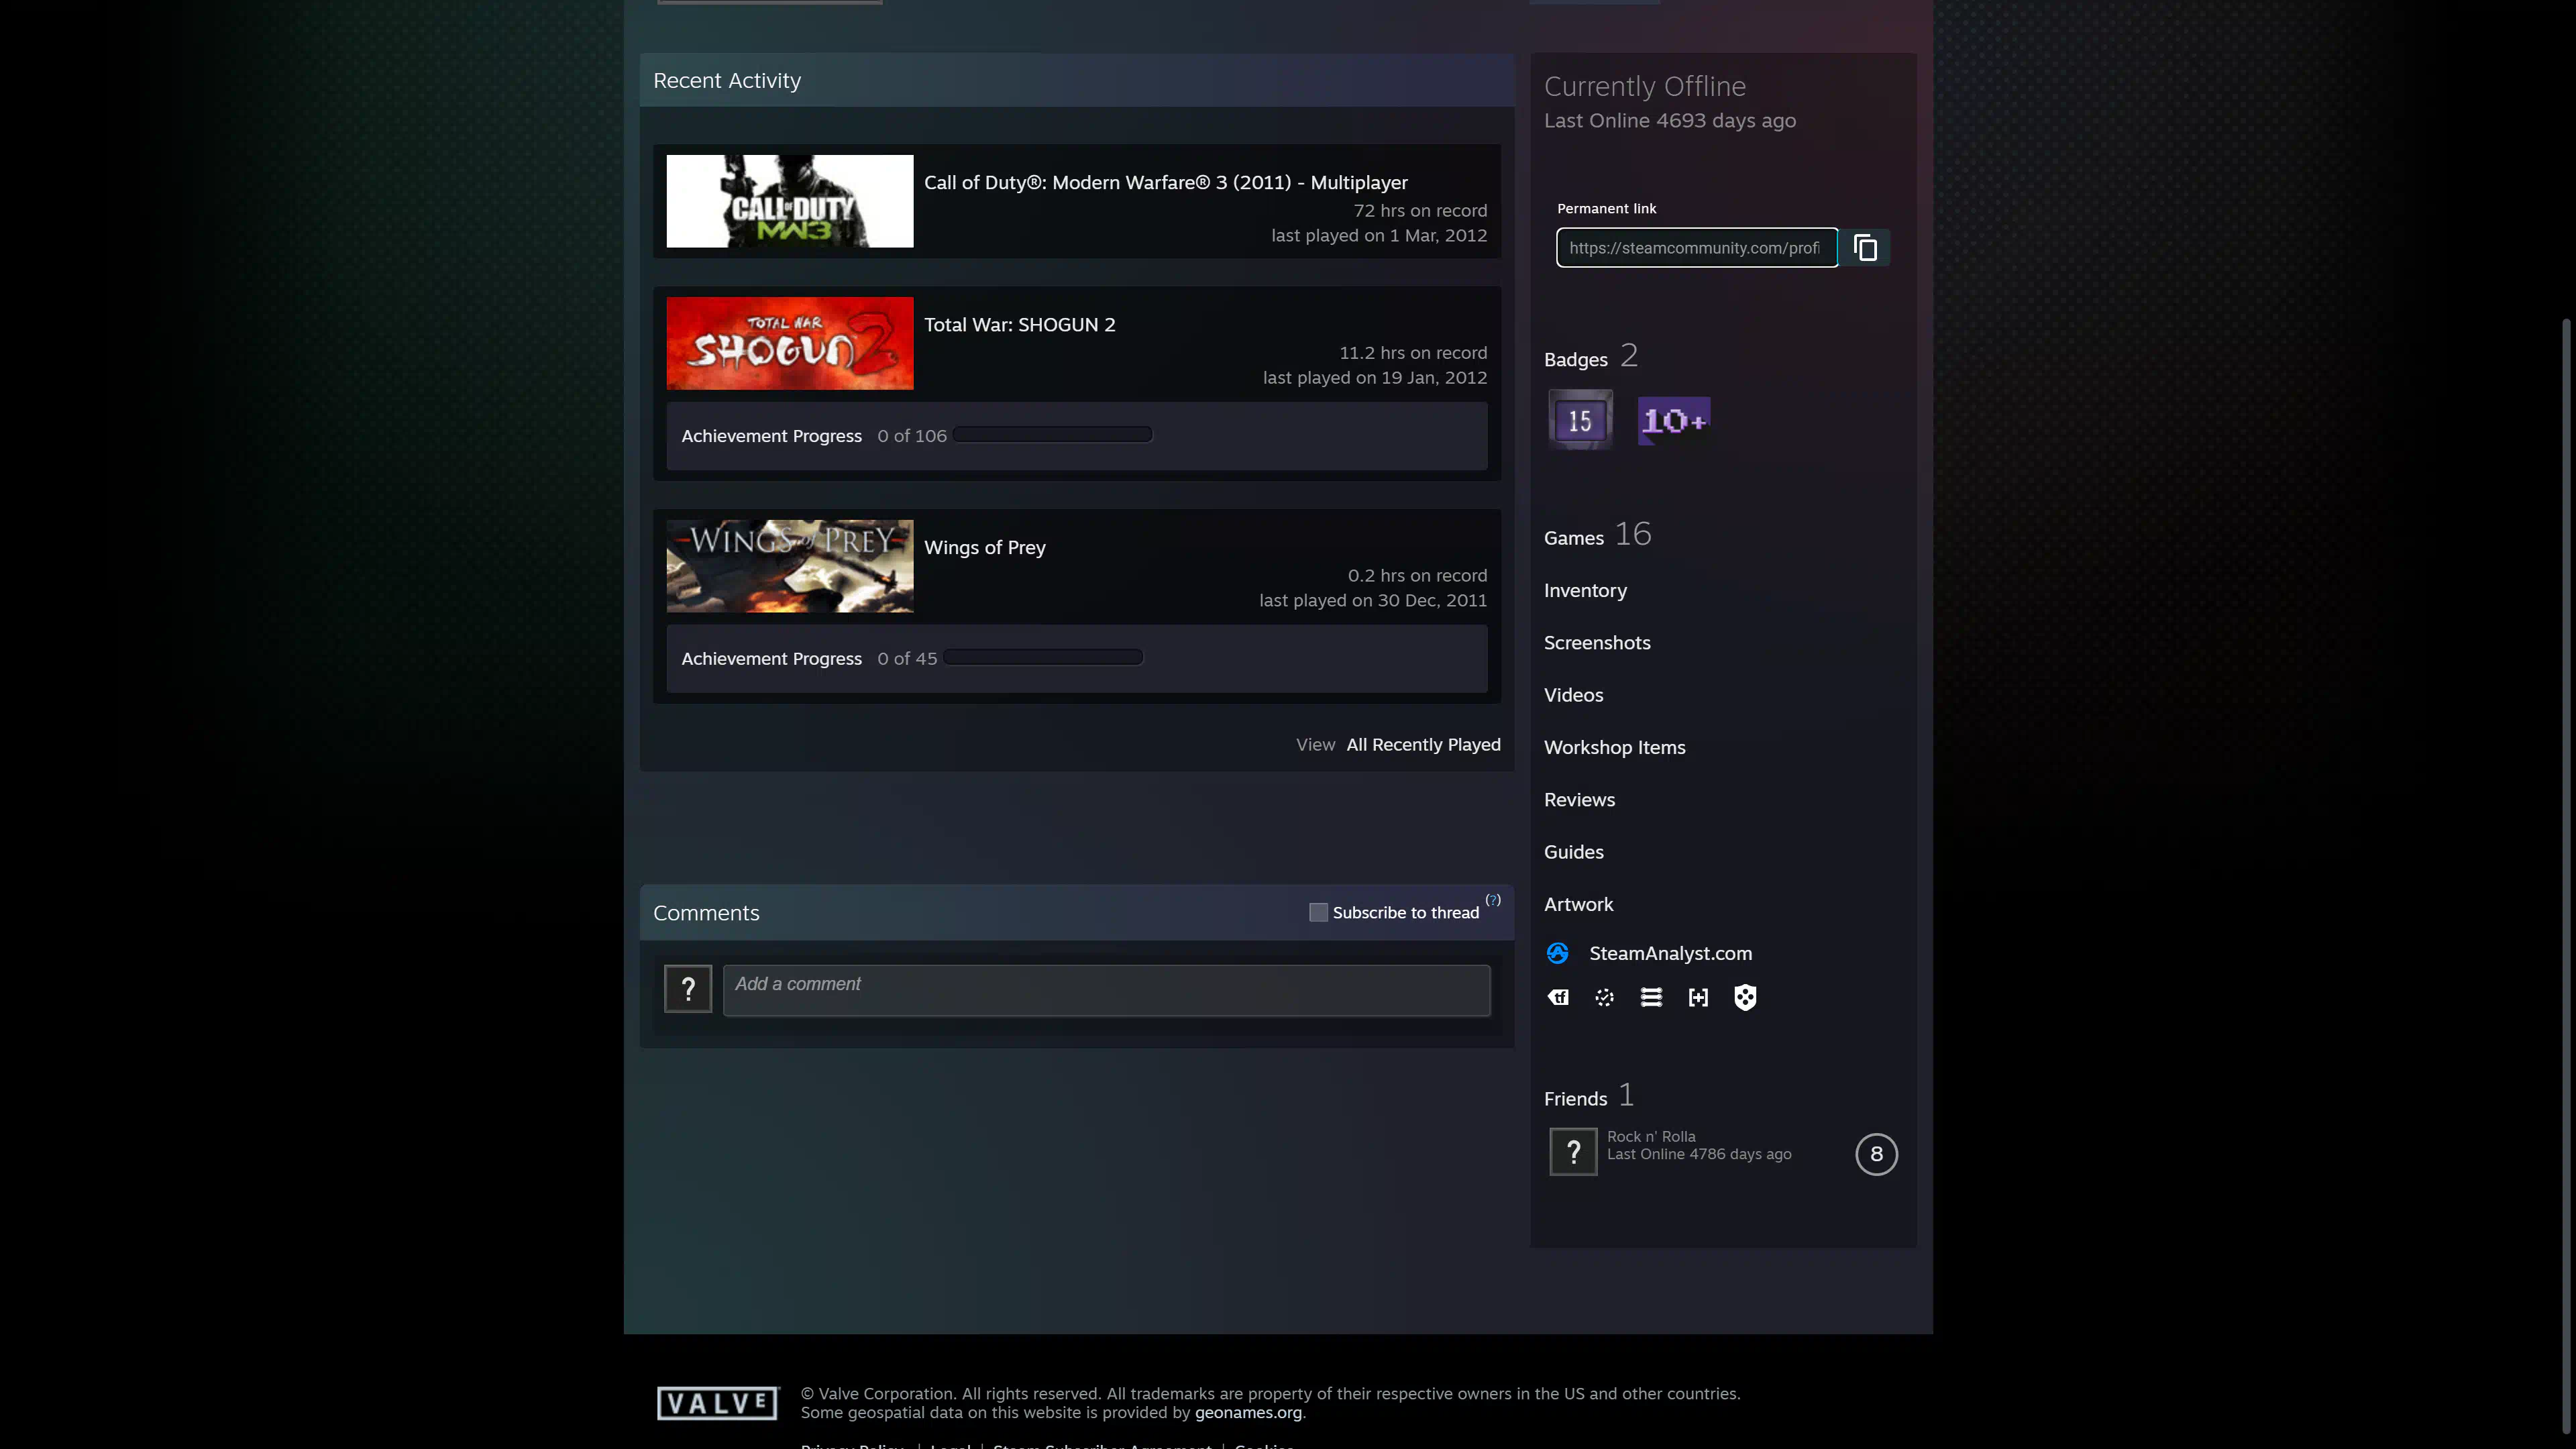This screenshot has width=2576, height=1449.
Task: Click the Wings of Prey achievement progress bar
Action: point(1043,657)
